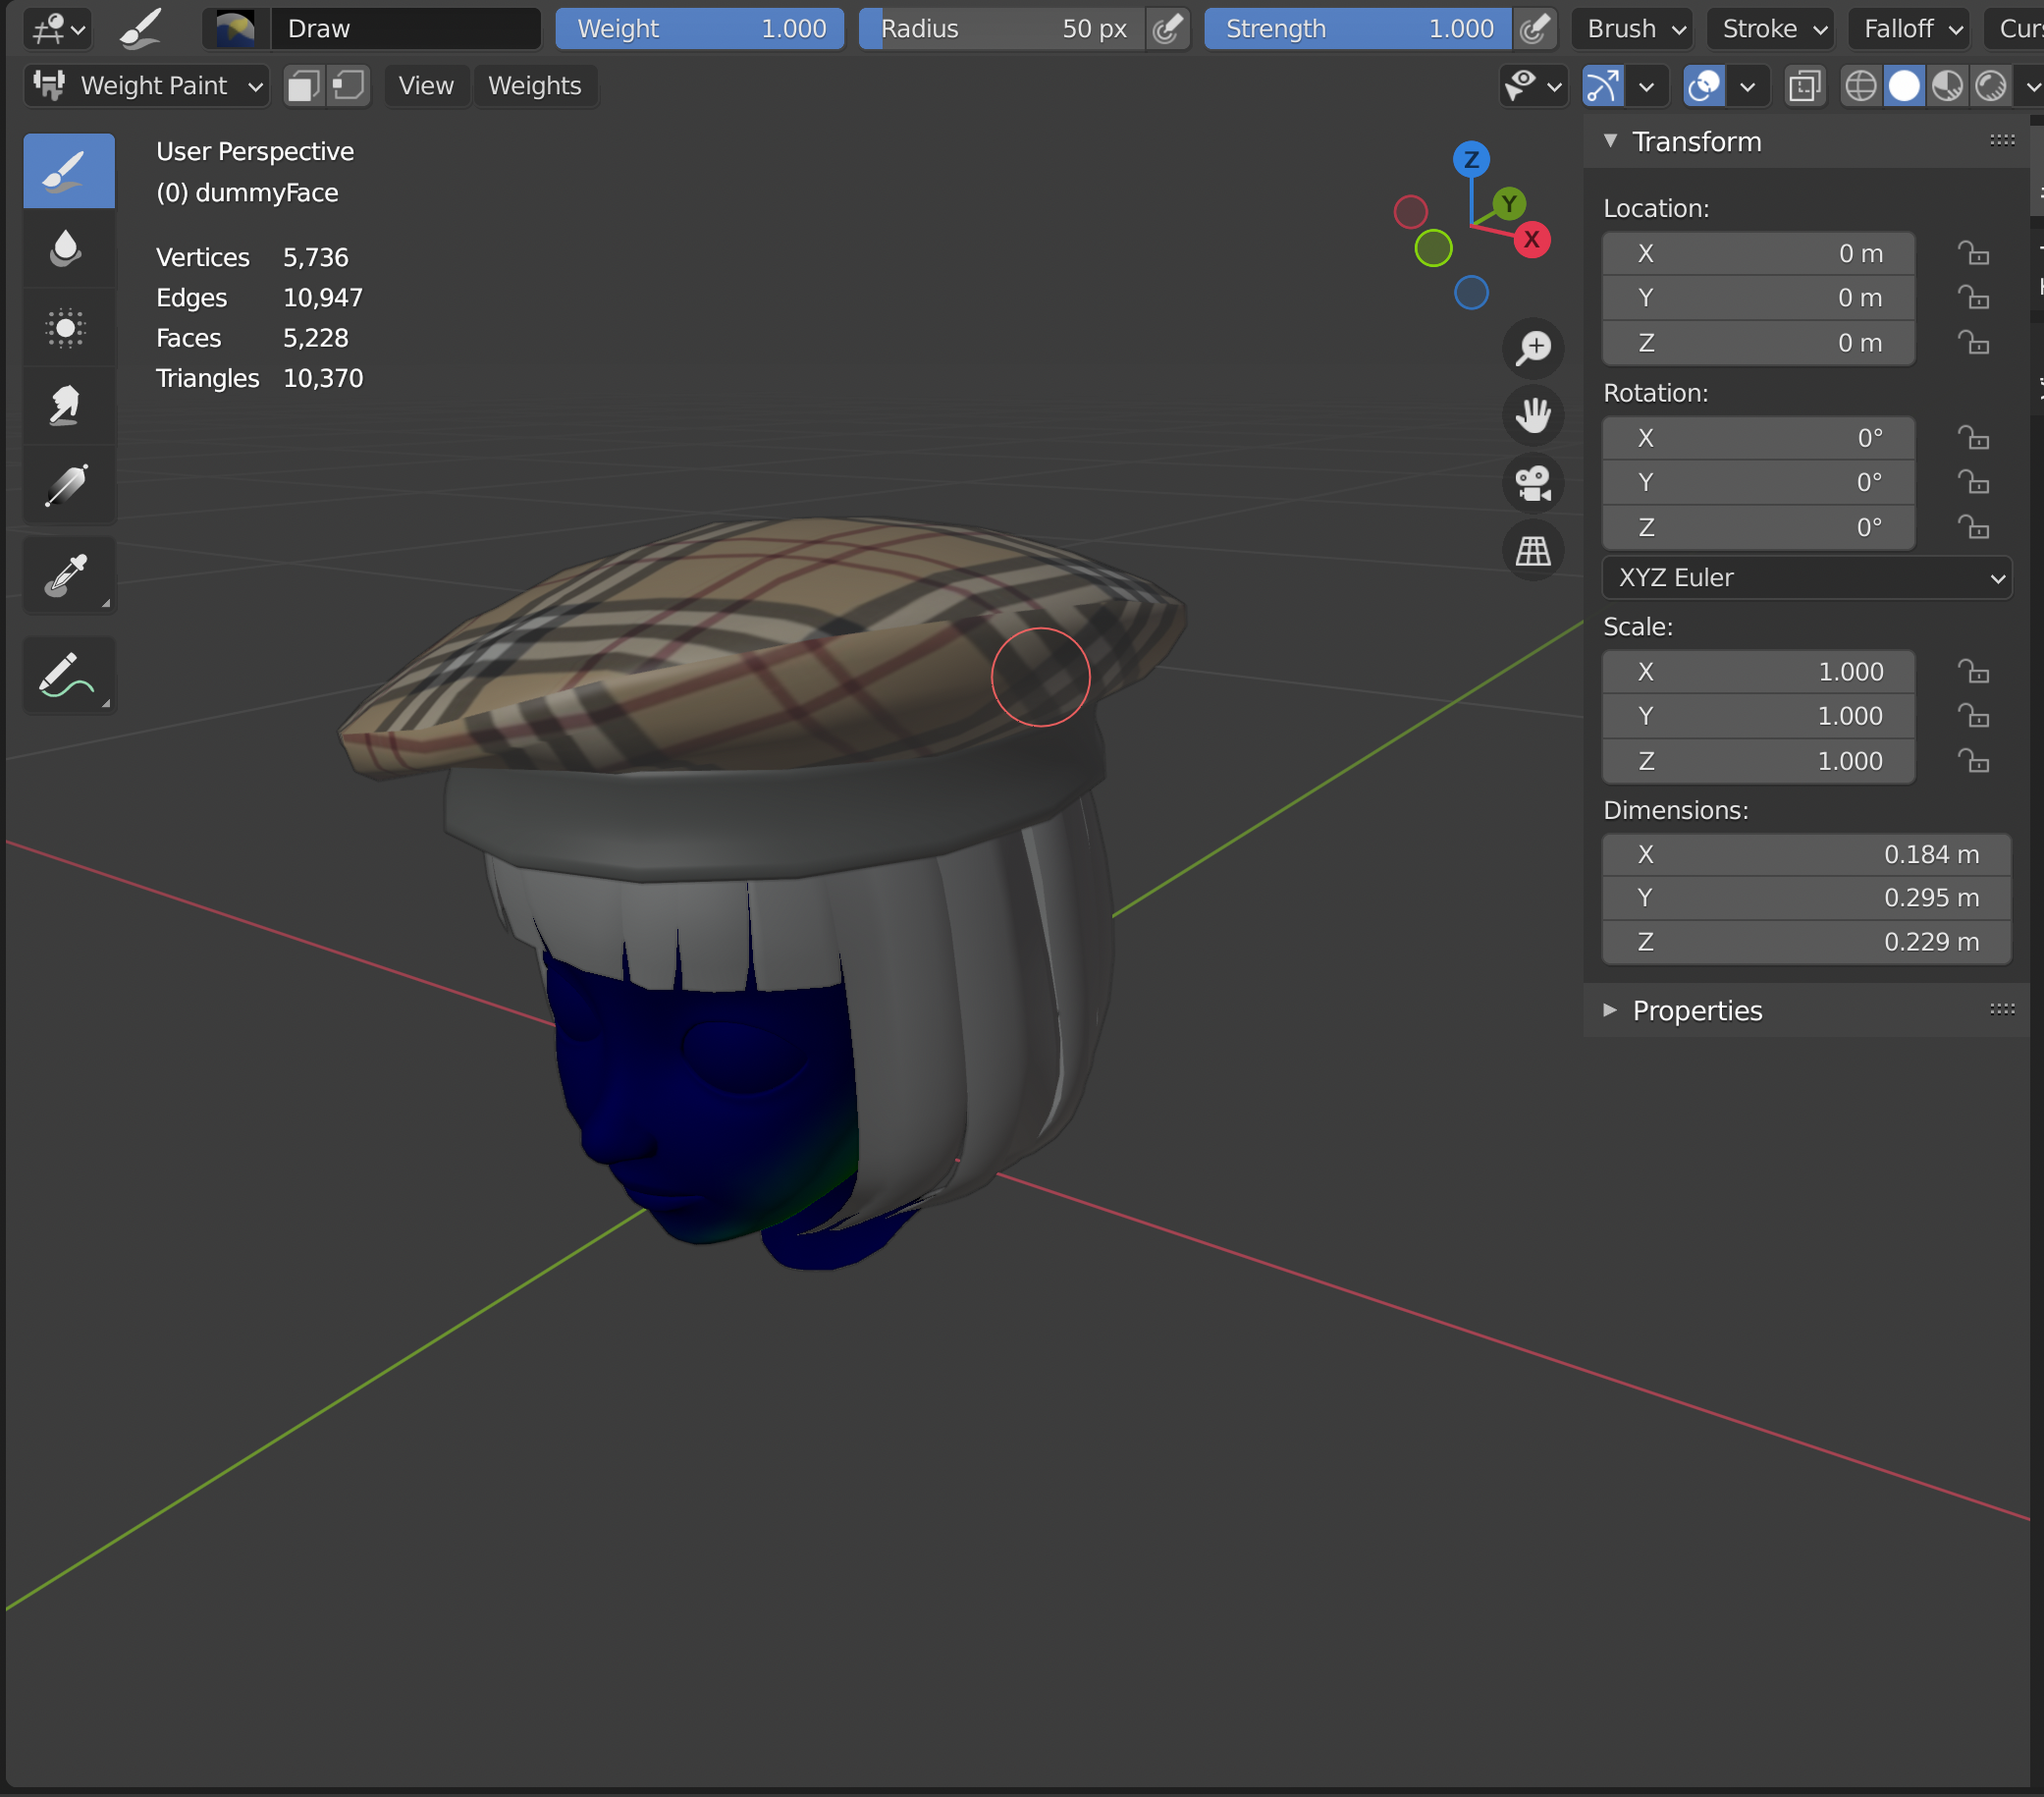Click the negative Y axis gizmo circle
This screenshot has width=2044, height=1797.
click(1433, 248)
